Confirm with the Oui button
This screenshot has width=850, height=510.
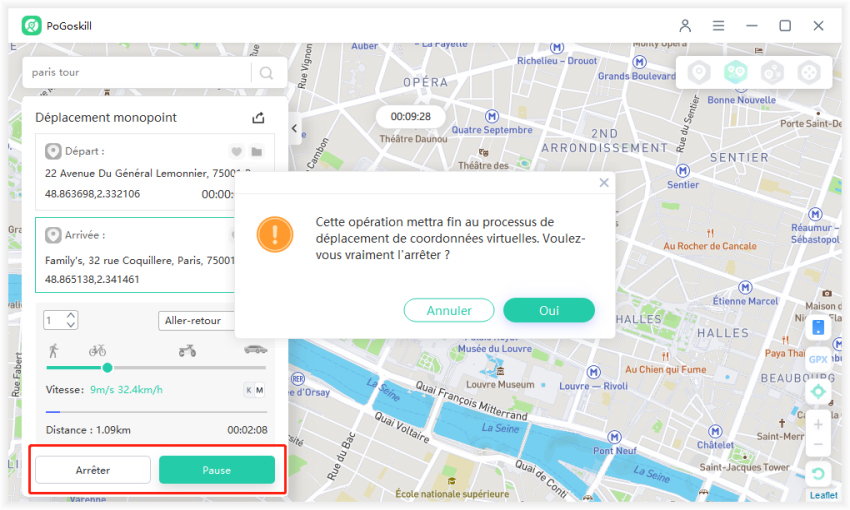(x=549, y=311)
